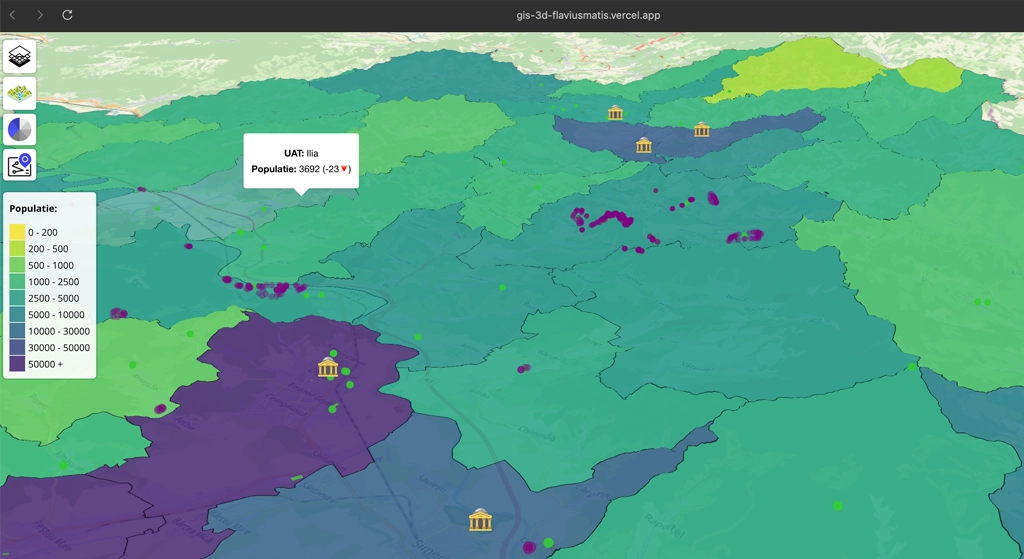Reload the page with the refresh icon
This screenshot has width=1024, height=559.
67,15
